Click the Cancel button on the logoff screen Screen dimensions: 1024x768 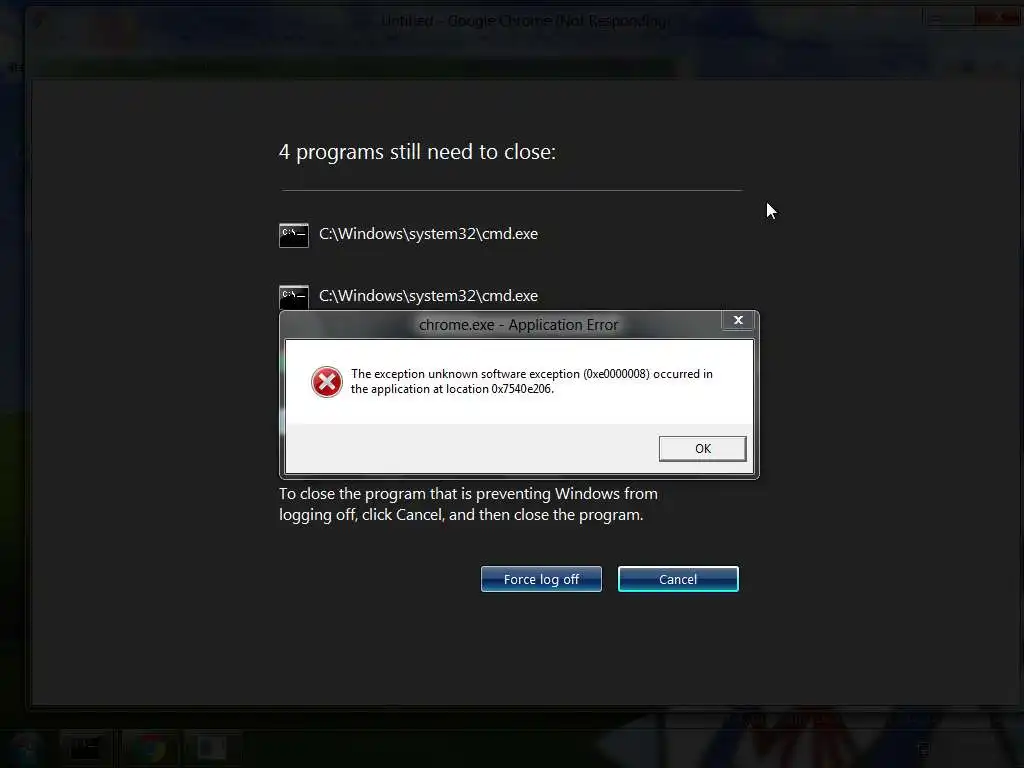pyautogui.click(x=678, y=579)
